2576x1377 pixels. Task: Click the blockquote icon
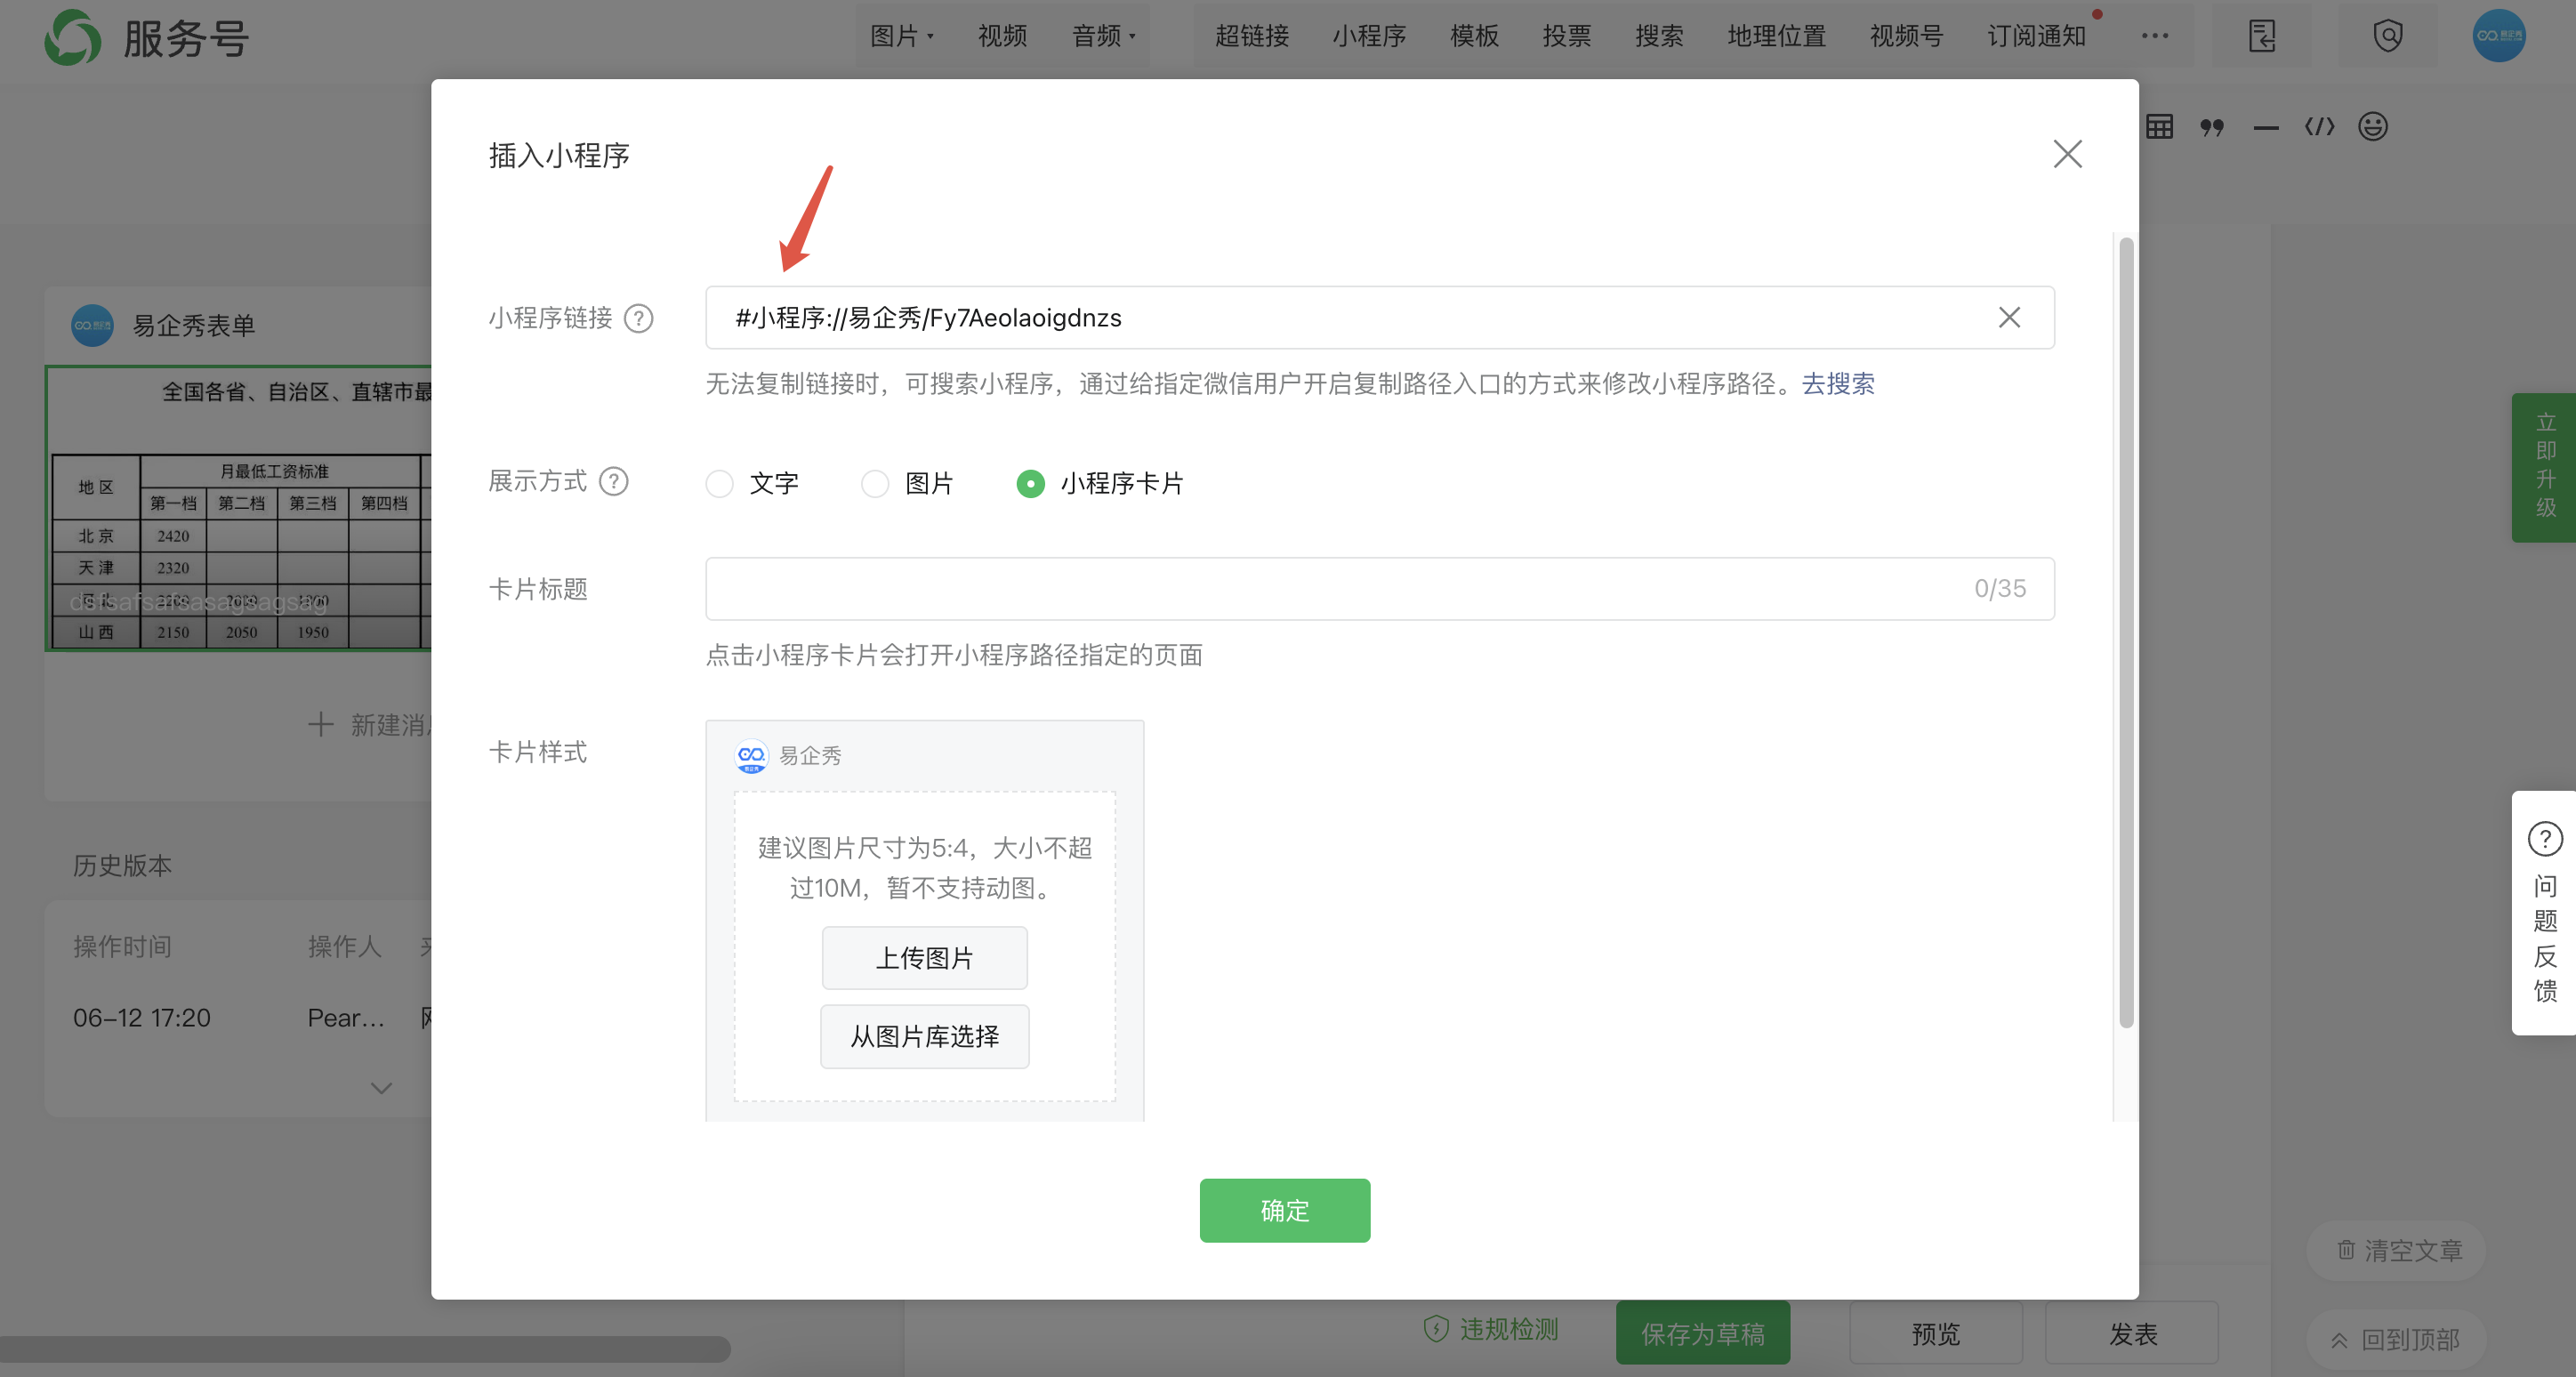tap(2212, 127)
